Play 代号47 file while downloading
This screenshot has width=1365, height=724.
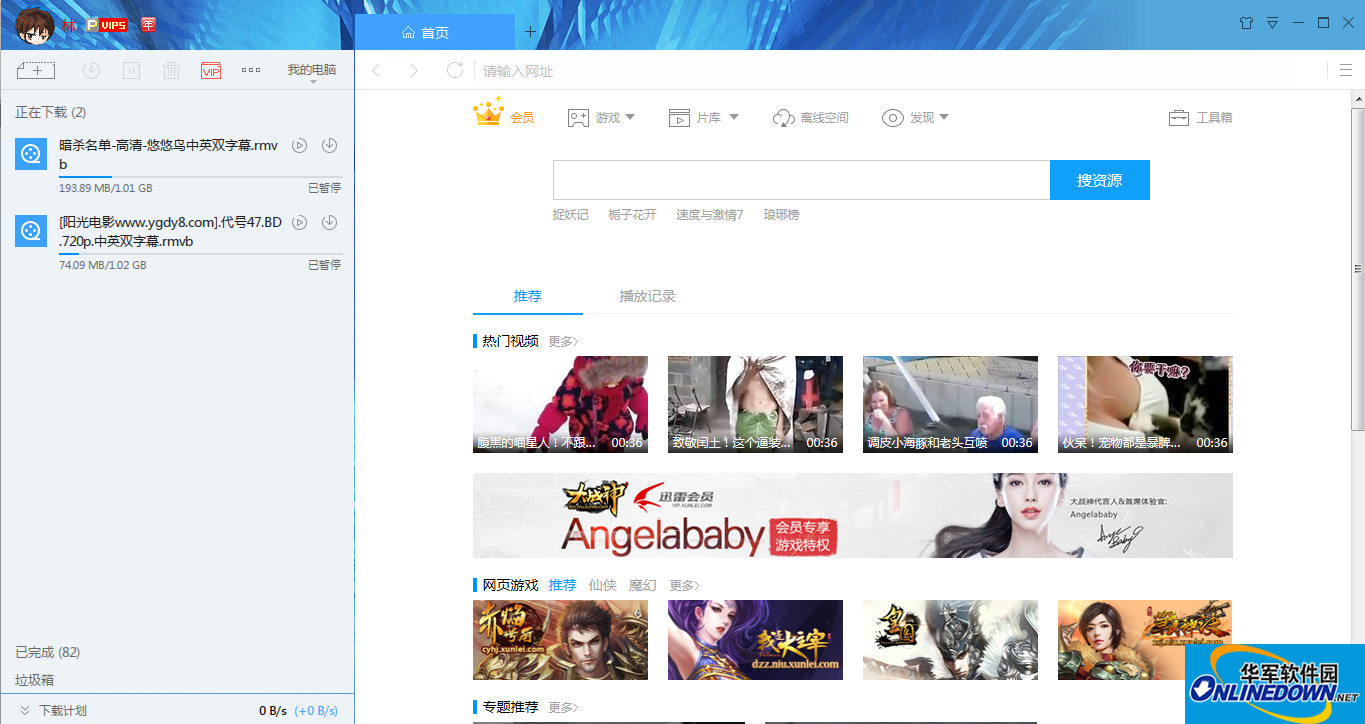pyautogui.click(x=299, y=222)
